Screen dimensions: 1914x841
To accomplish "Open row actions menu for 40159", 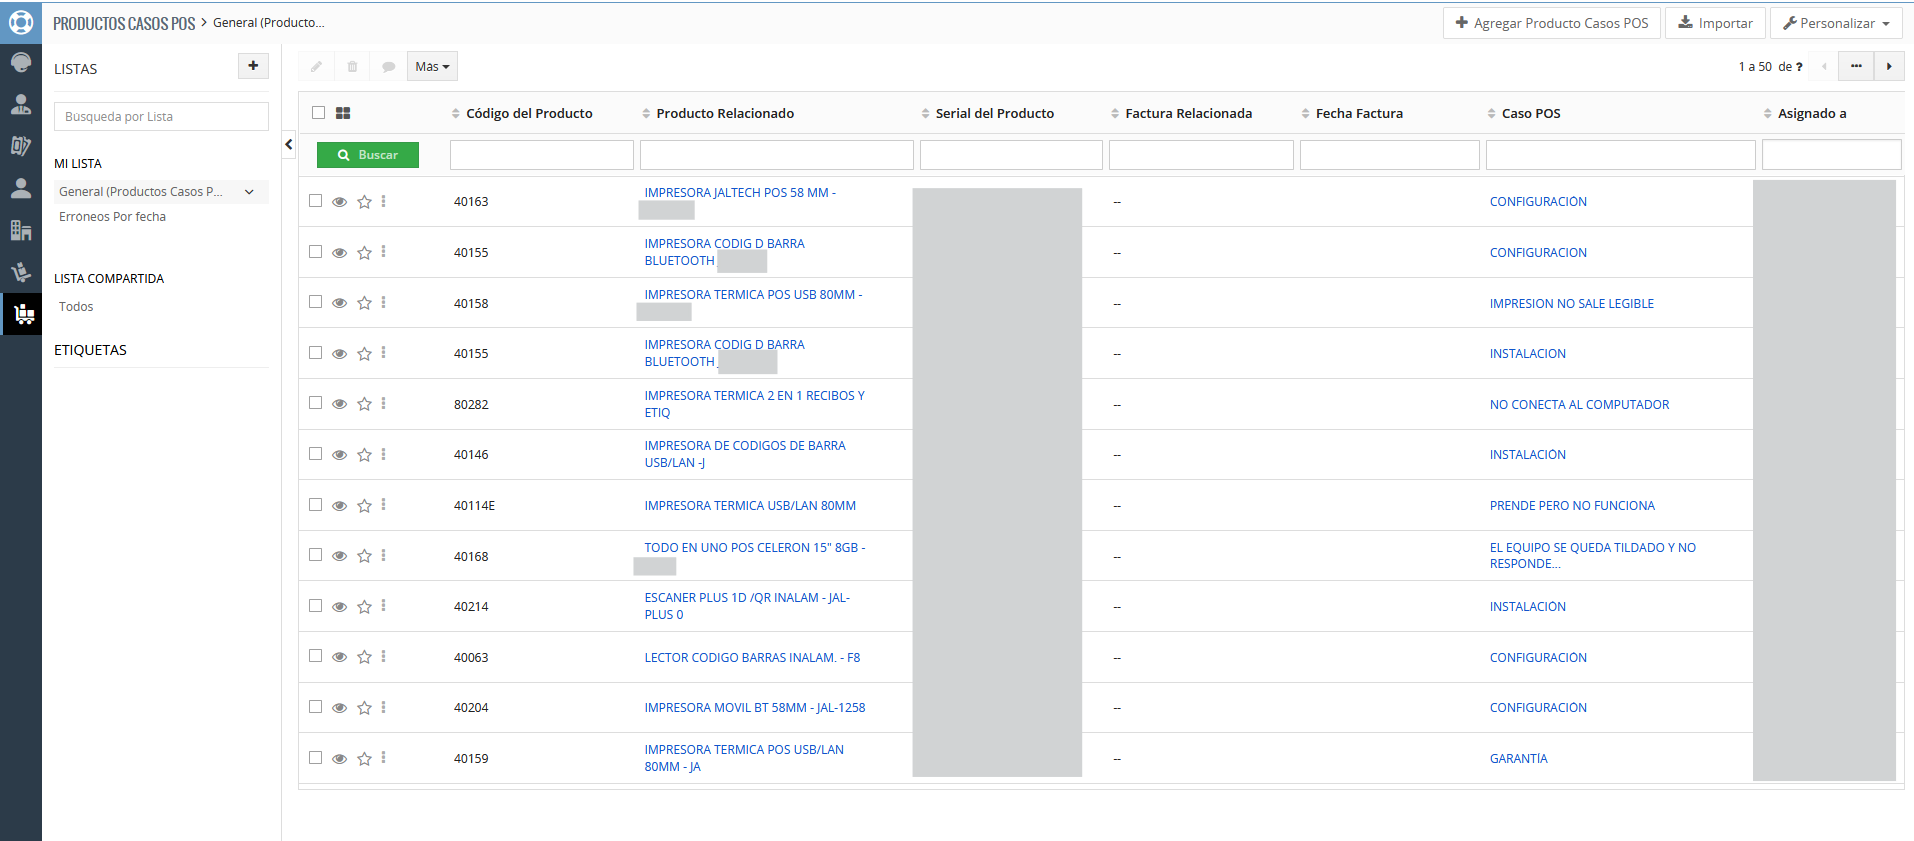I will (383, 758).
